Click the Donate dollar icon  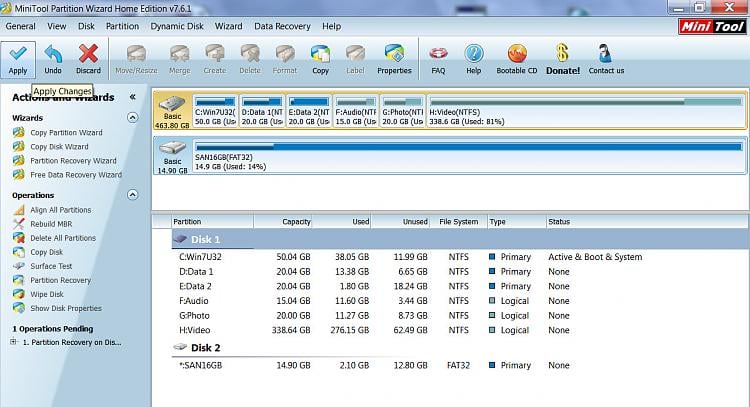(562, 53)
